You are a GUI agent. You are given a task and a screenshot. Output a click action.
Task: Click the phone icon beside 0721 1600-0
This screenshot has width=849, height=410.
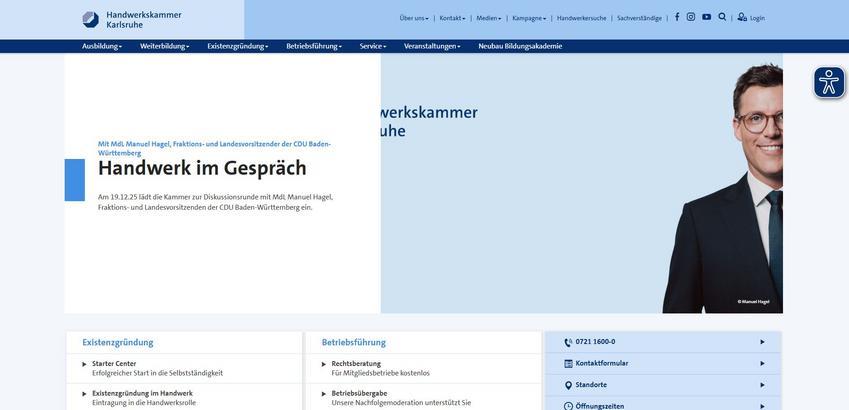[568, 342]
